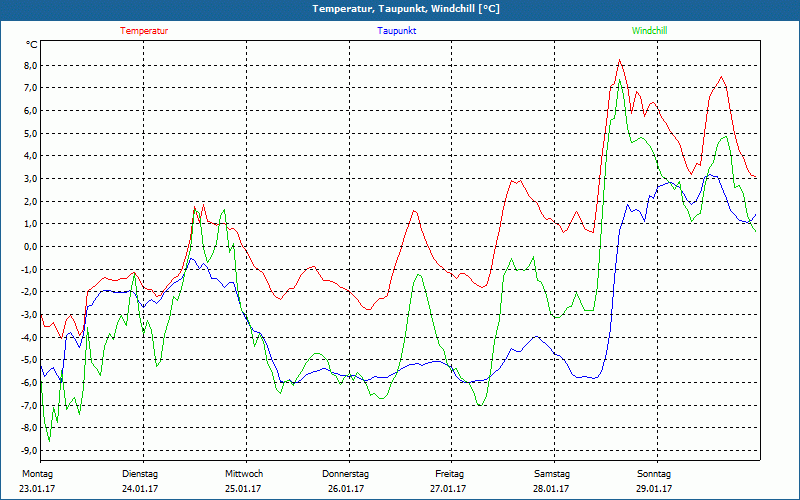Click the -7,0 y-axis value

30,405
